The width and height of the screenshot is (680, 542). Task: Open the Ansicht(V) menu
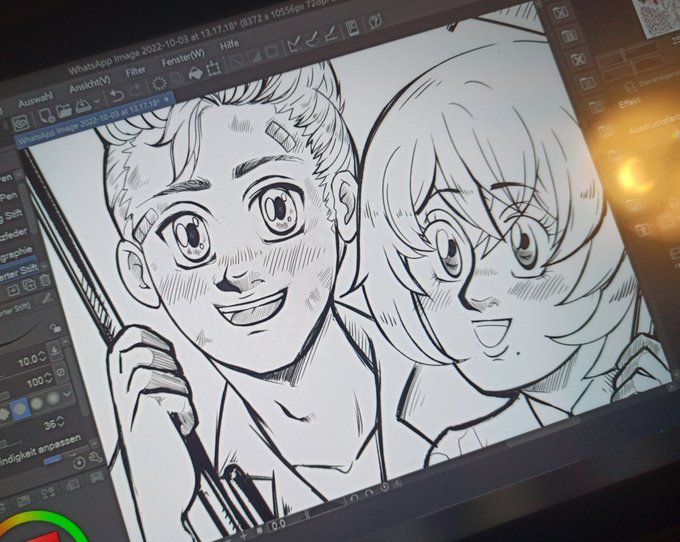click(89, 85)
